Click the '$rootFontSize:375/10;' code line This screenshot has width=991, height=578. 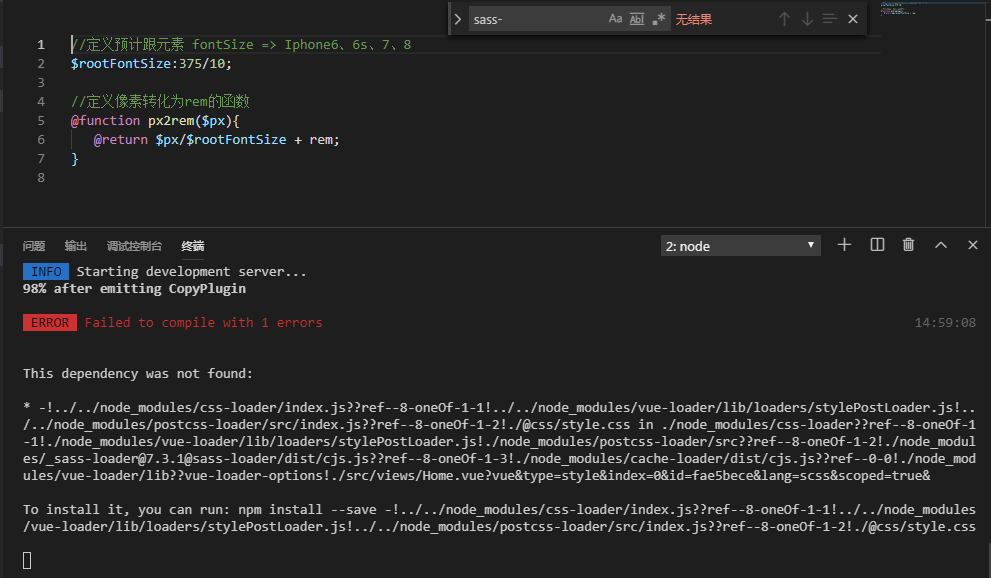(151, 63)
